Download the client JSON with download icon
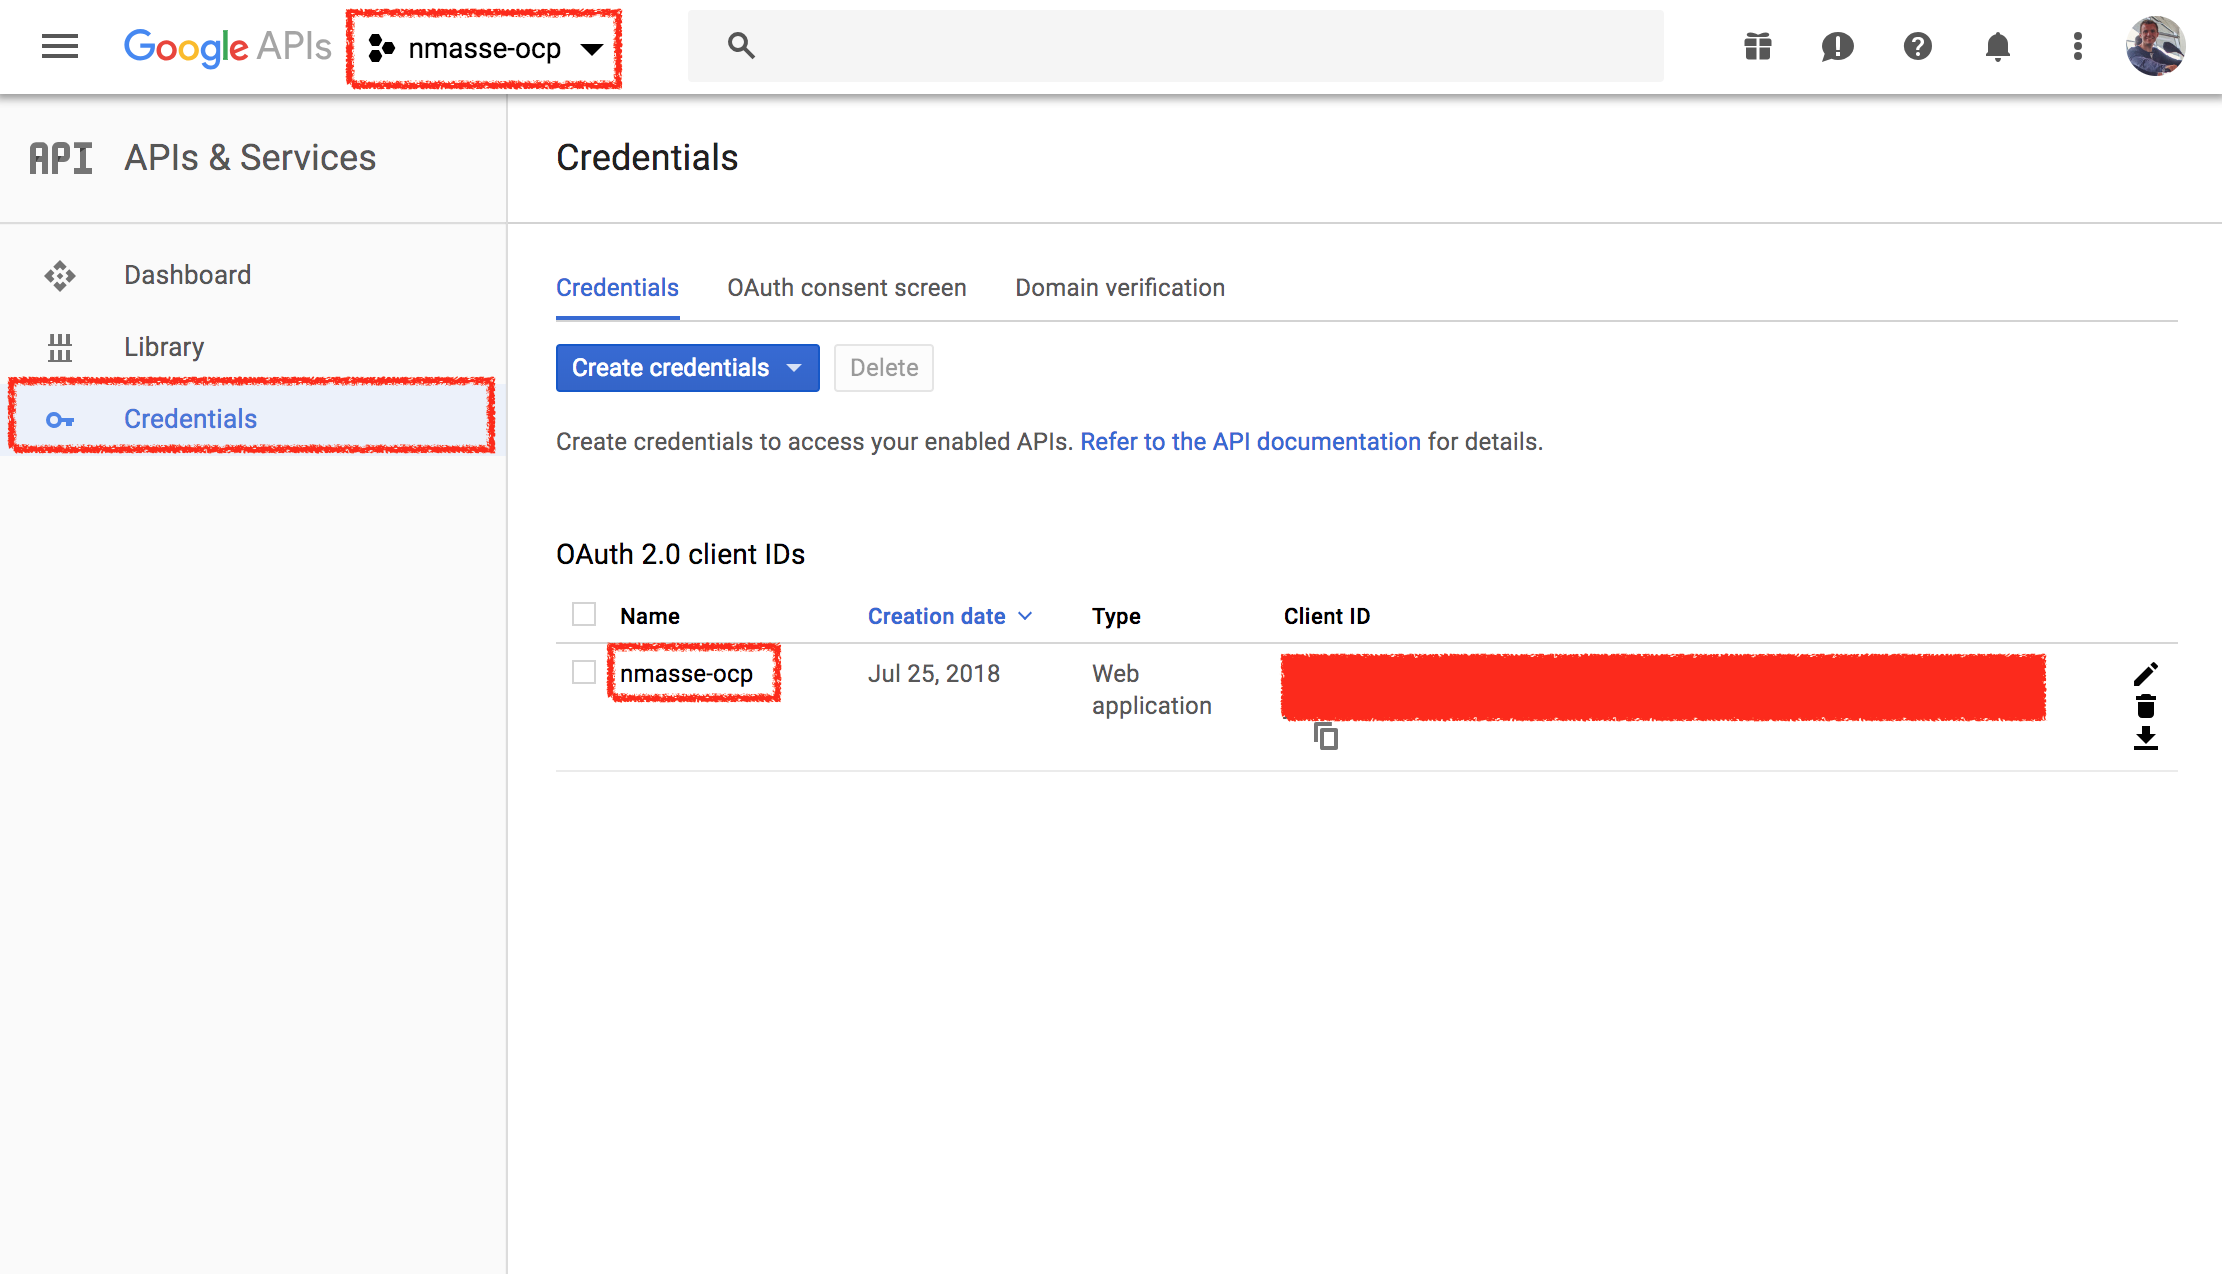The image size is (2222, 1274). point(2146,738)
